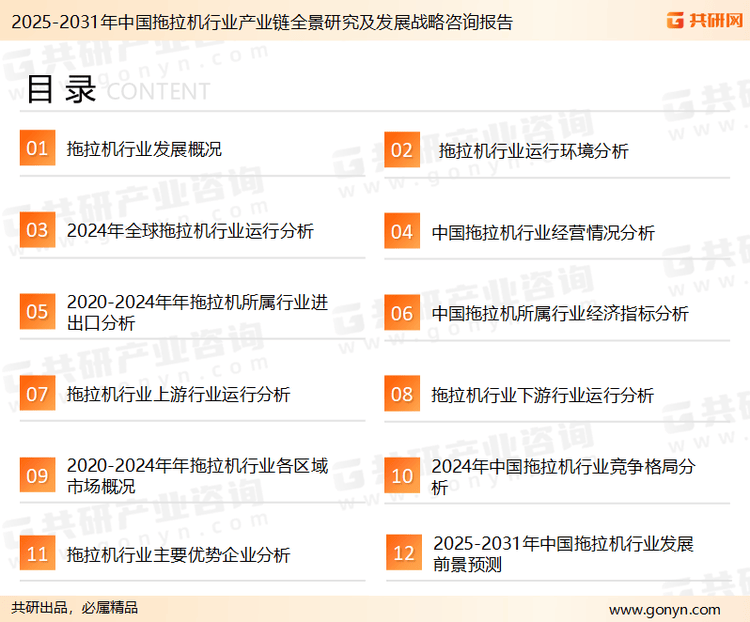Select 拖拉机行业上游行业运行分析 entry

click(x=178, y=395)
